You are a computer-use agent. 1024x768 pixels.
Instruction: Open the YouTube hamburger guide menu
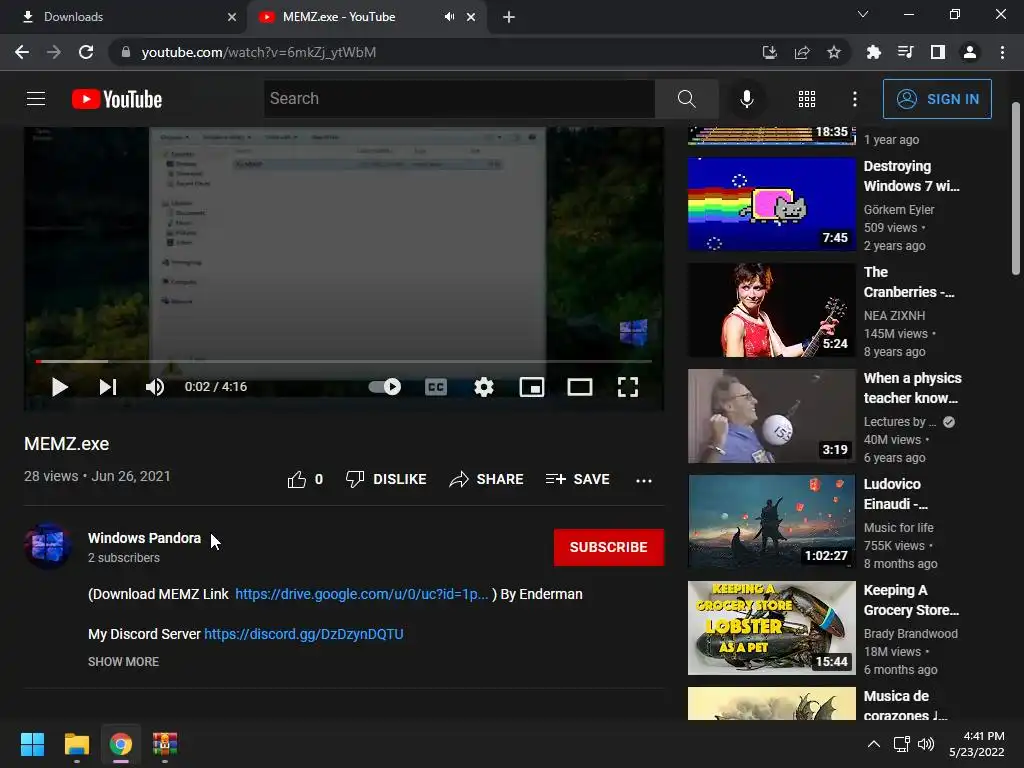pos(36,99)
